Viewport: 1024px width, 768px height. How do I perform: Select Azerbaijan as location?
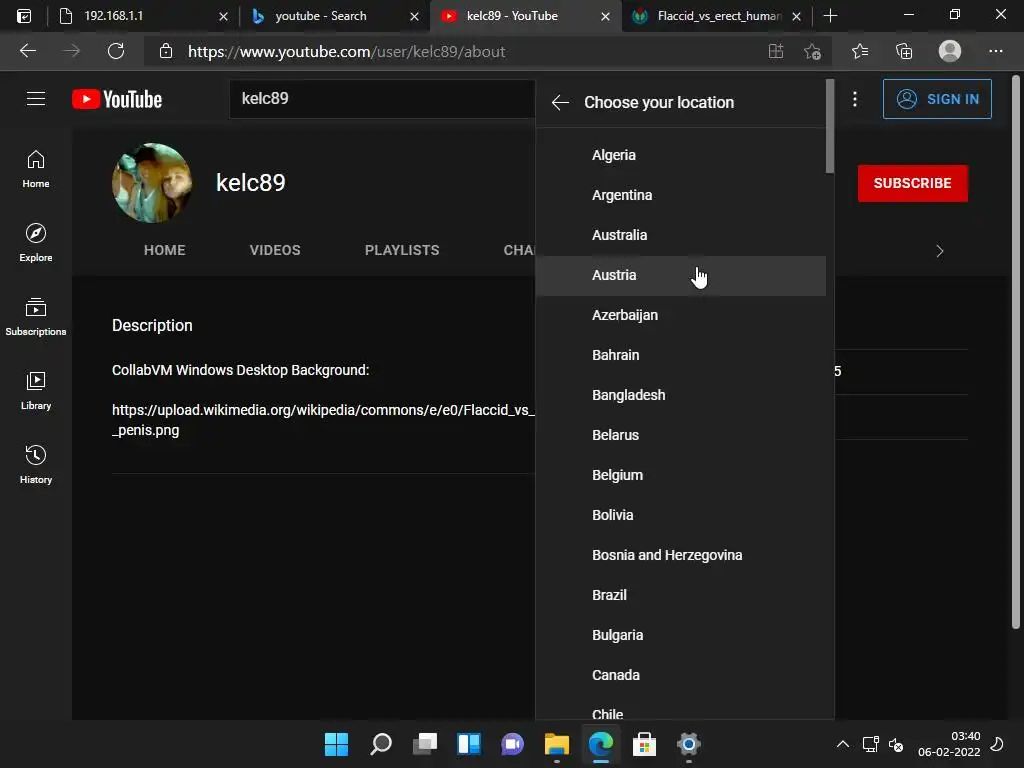(680, 315)
